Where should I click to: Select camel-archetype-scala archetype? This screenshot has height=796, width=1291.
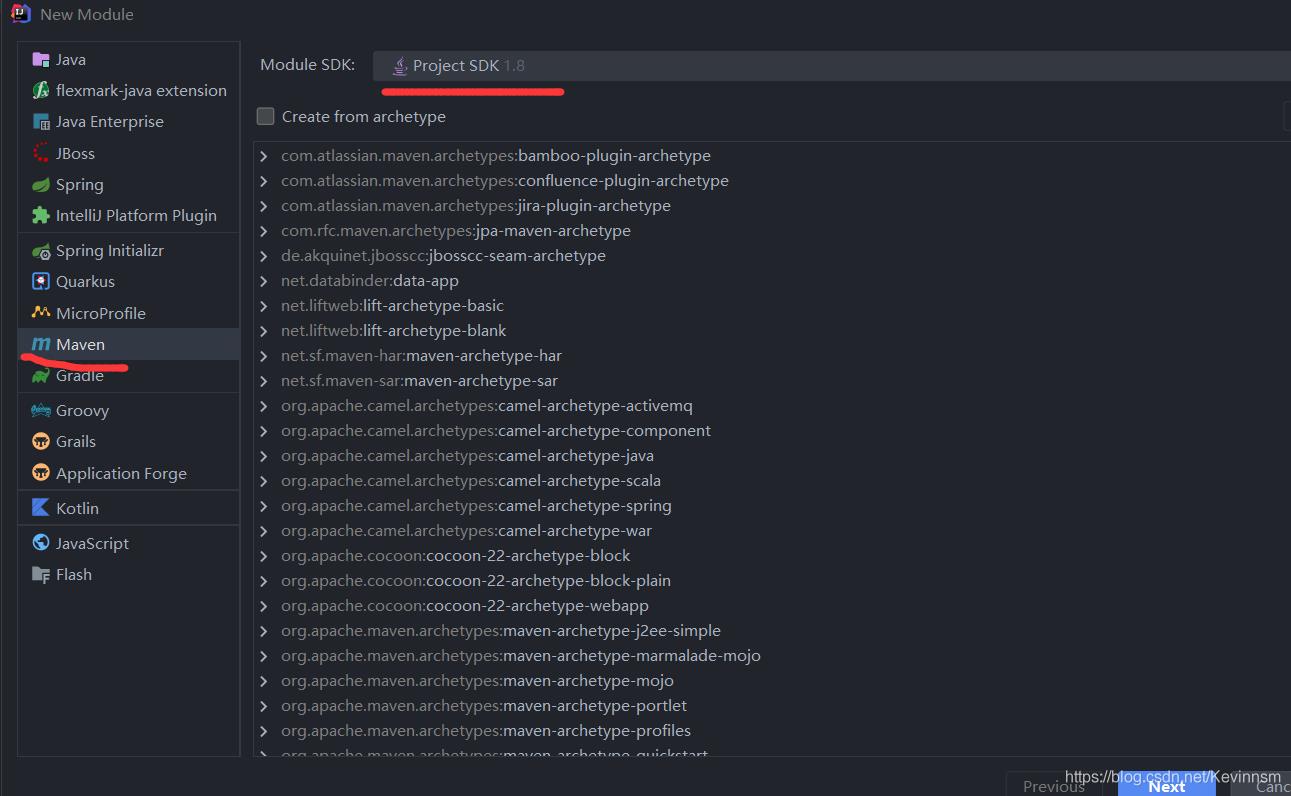[471, 481]
